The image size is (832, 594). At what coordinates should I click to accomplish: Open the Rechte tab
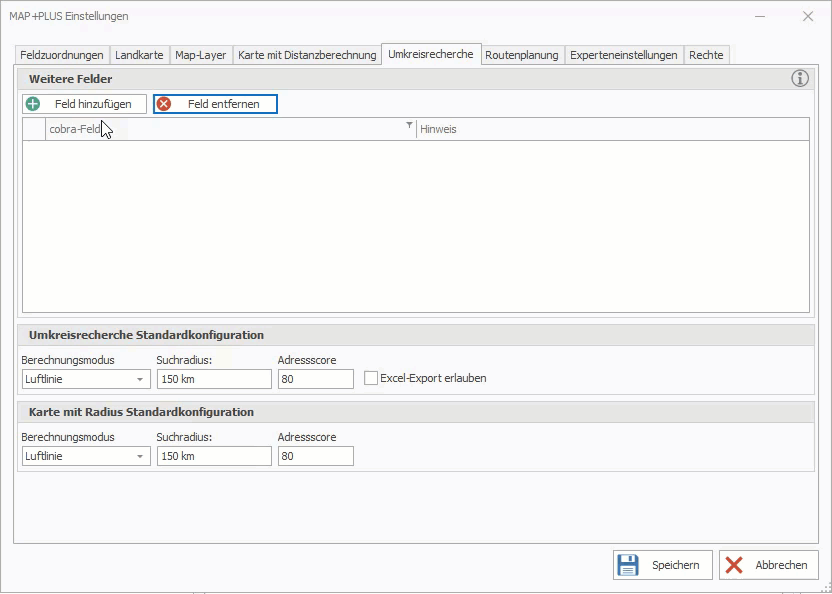pyautogui.click(x=706, y=55)
